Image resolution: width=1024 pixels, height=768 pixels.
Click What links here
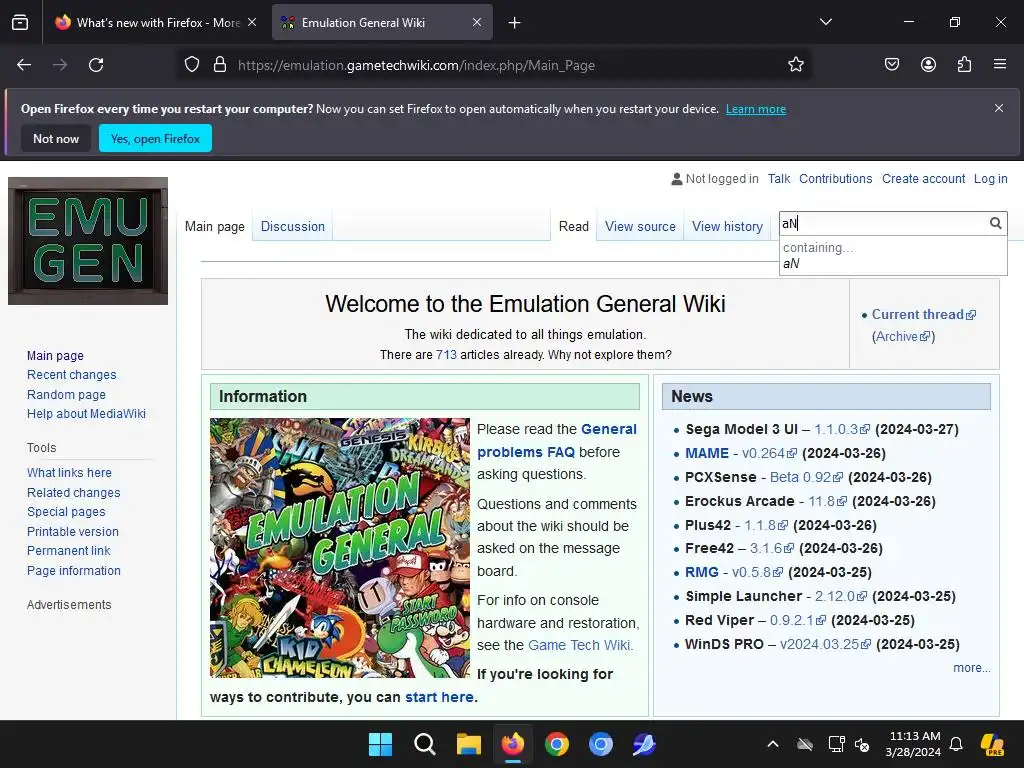69,473
